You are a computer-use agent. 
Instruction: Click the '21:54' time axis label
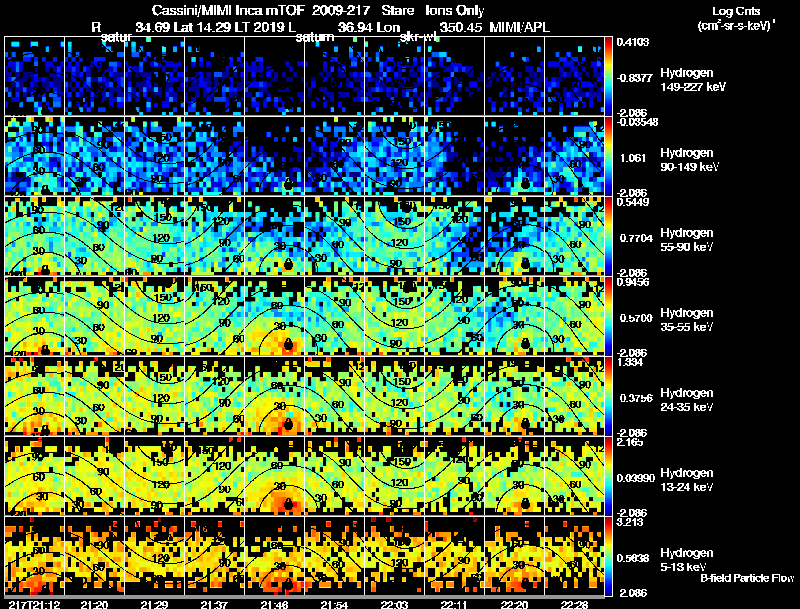coord(334,604)
